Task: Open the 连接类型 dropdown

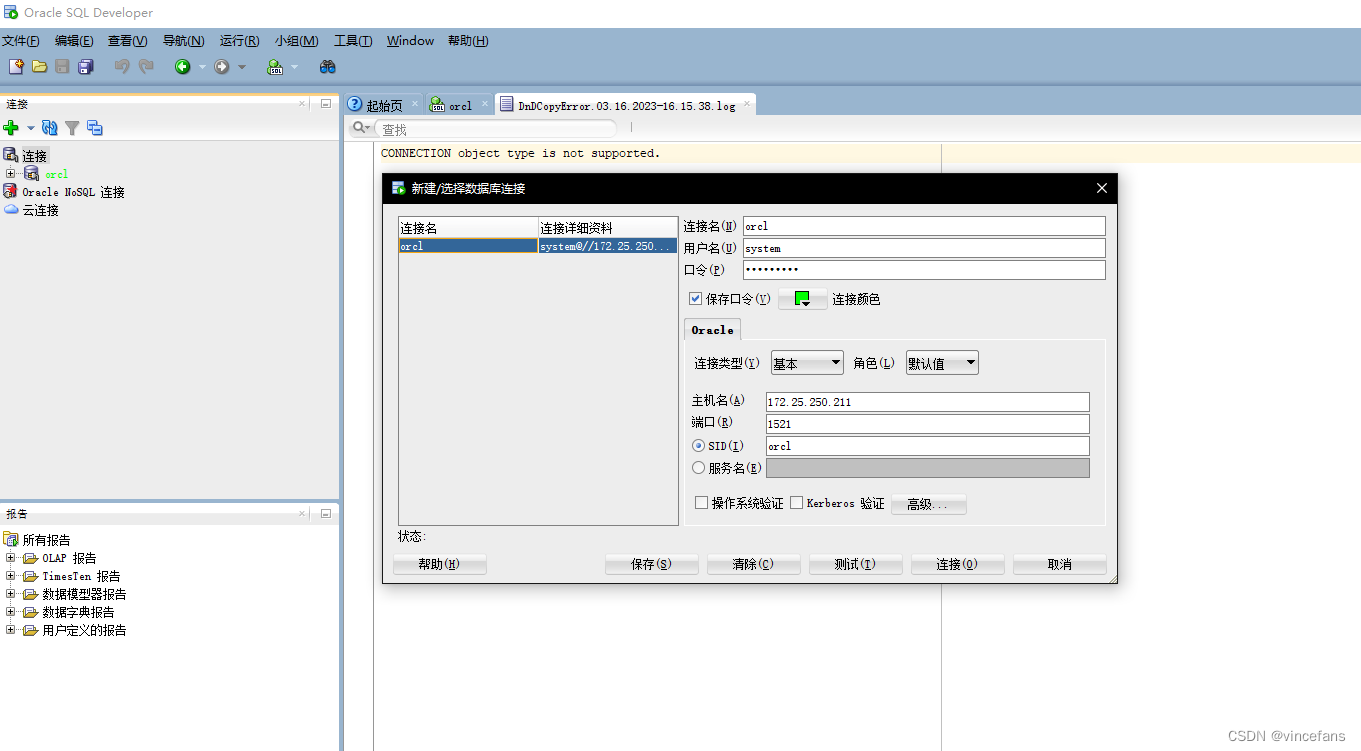Action: [807, 363]
